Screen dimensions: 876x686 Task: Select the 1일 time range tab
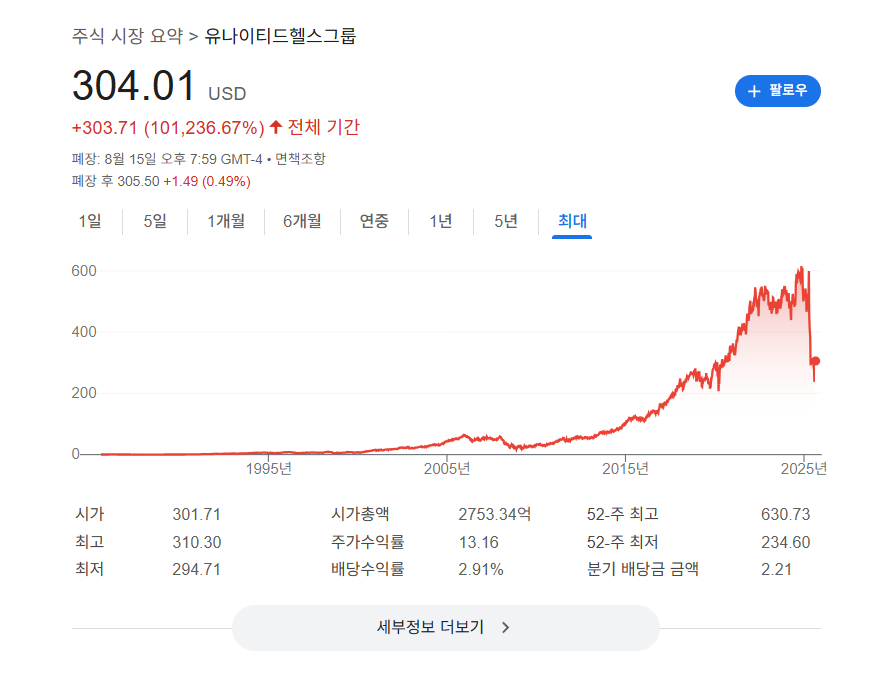pyautogui.click(x=90, y=221)
